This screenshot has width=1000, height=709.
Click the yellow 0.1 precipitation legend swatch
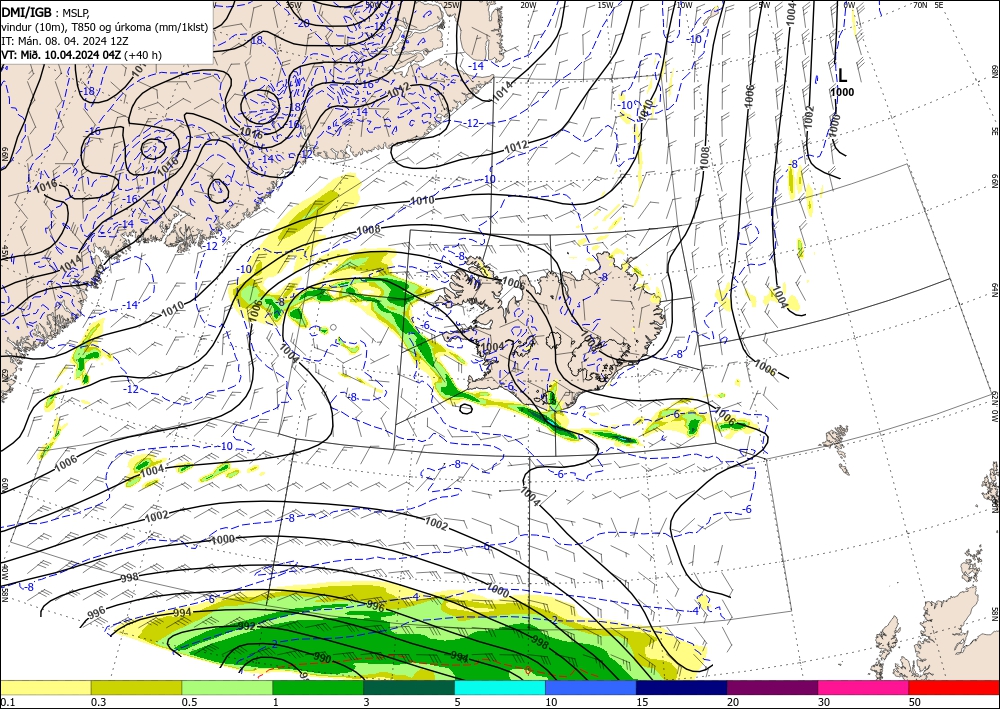point(45,687)
